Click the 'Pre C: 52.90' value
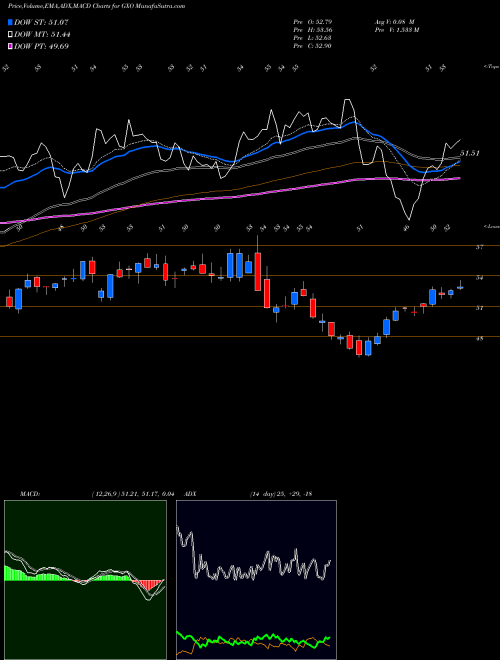Image resolution: width=500 pixels, height=660 pixels. click(x=313, y=46)
